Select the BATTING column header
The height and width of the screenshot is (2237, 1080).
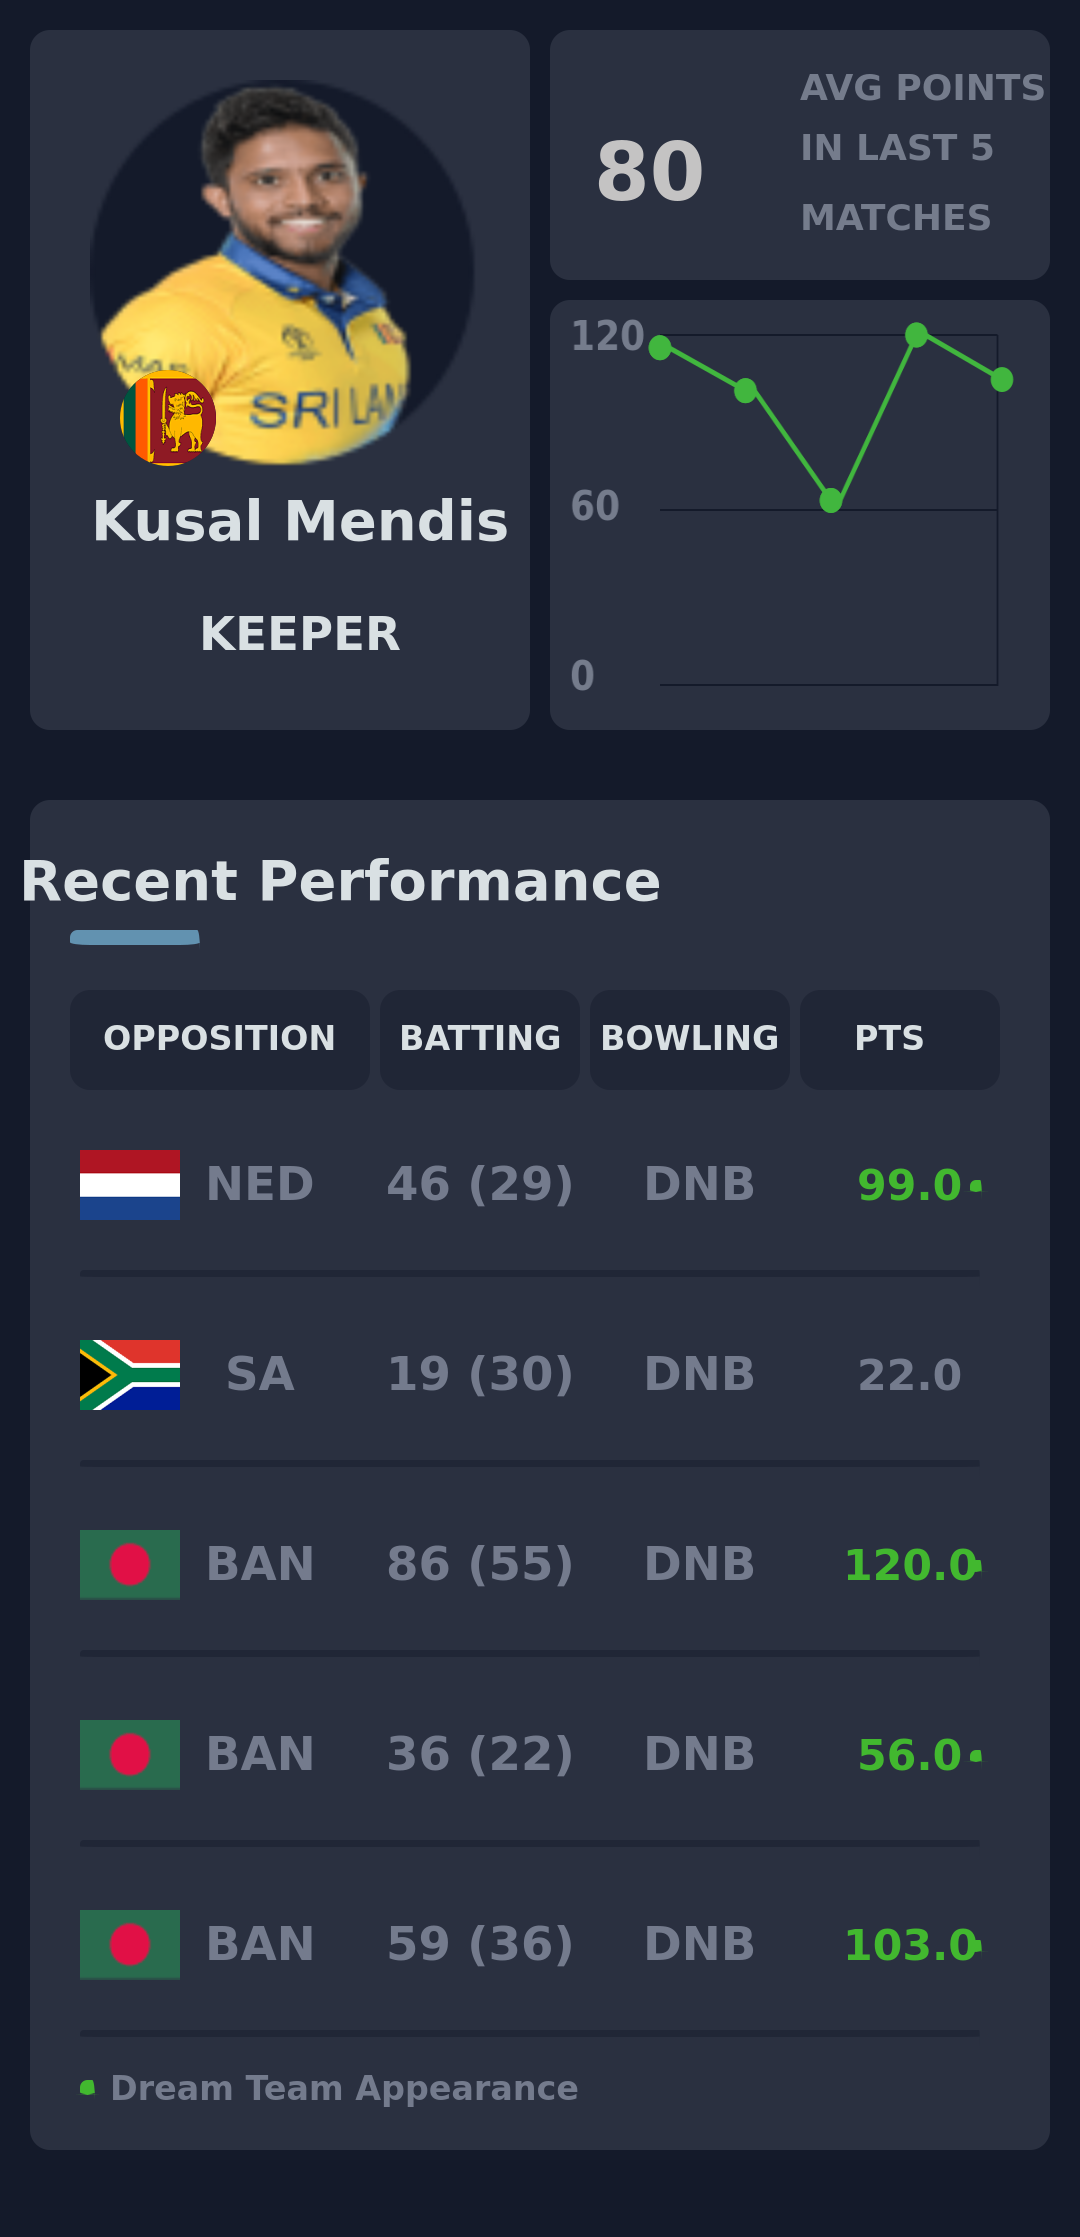(480, 1039)
